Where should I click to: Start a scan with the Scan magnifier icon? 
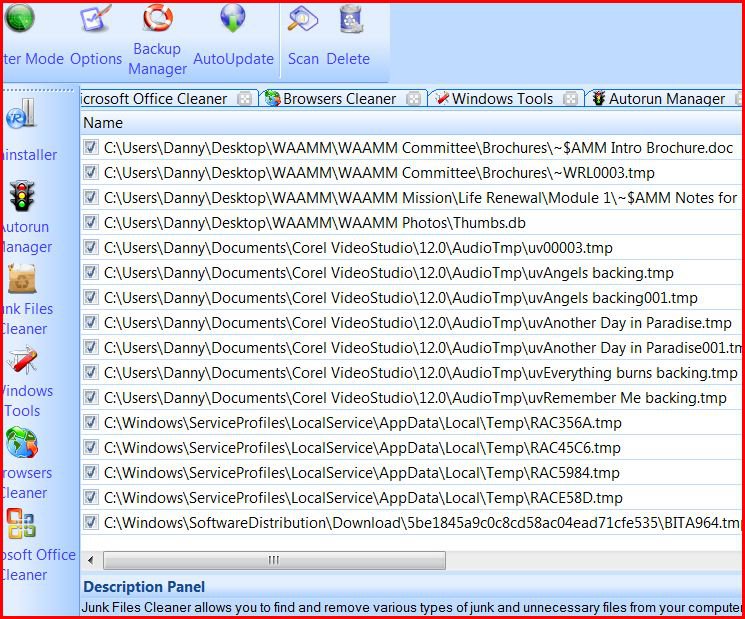[303, 19]
